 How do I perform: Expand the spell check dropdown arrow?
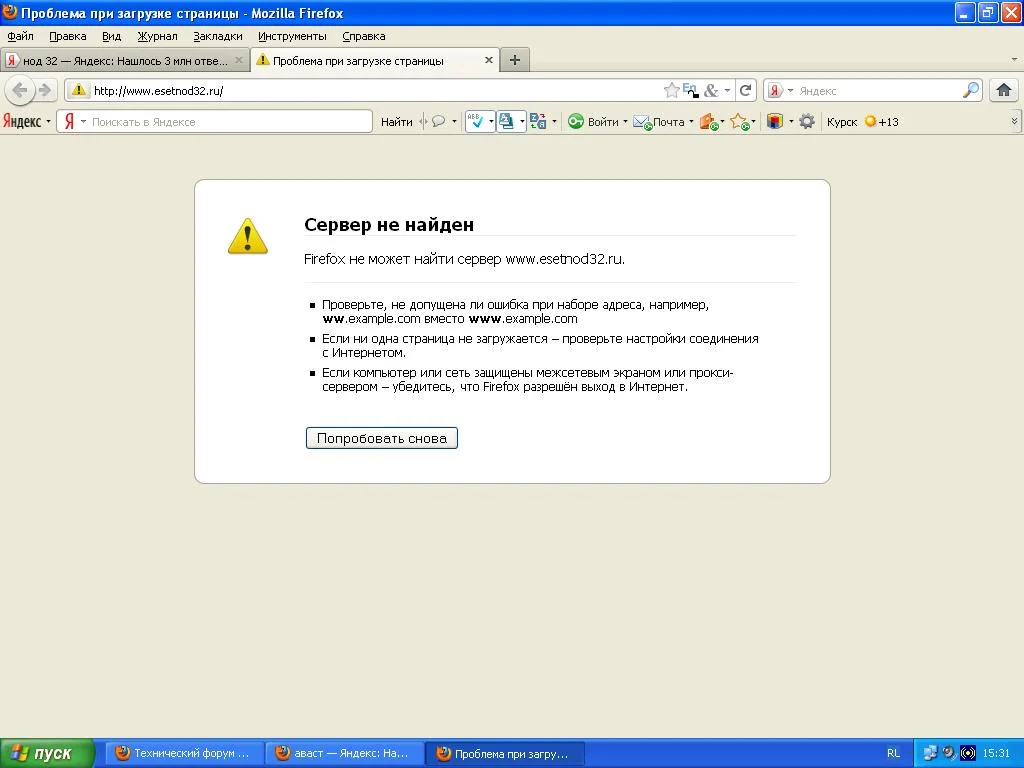tap(491, 122)
